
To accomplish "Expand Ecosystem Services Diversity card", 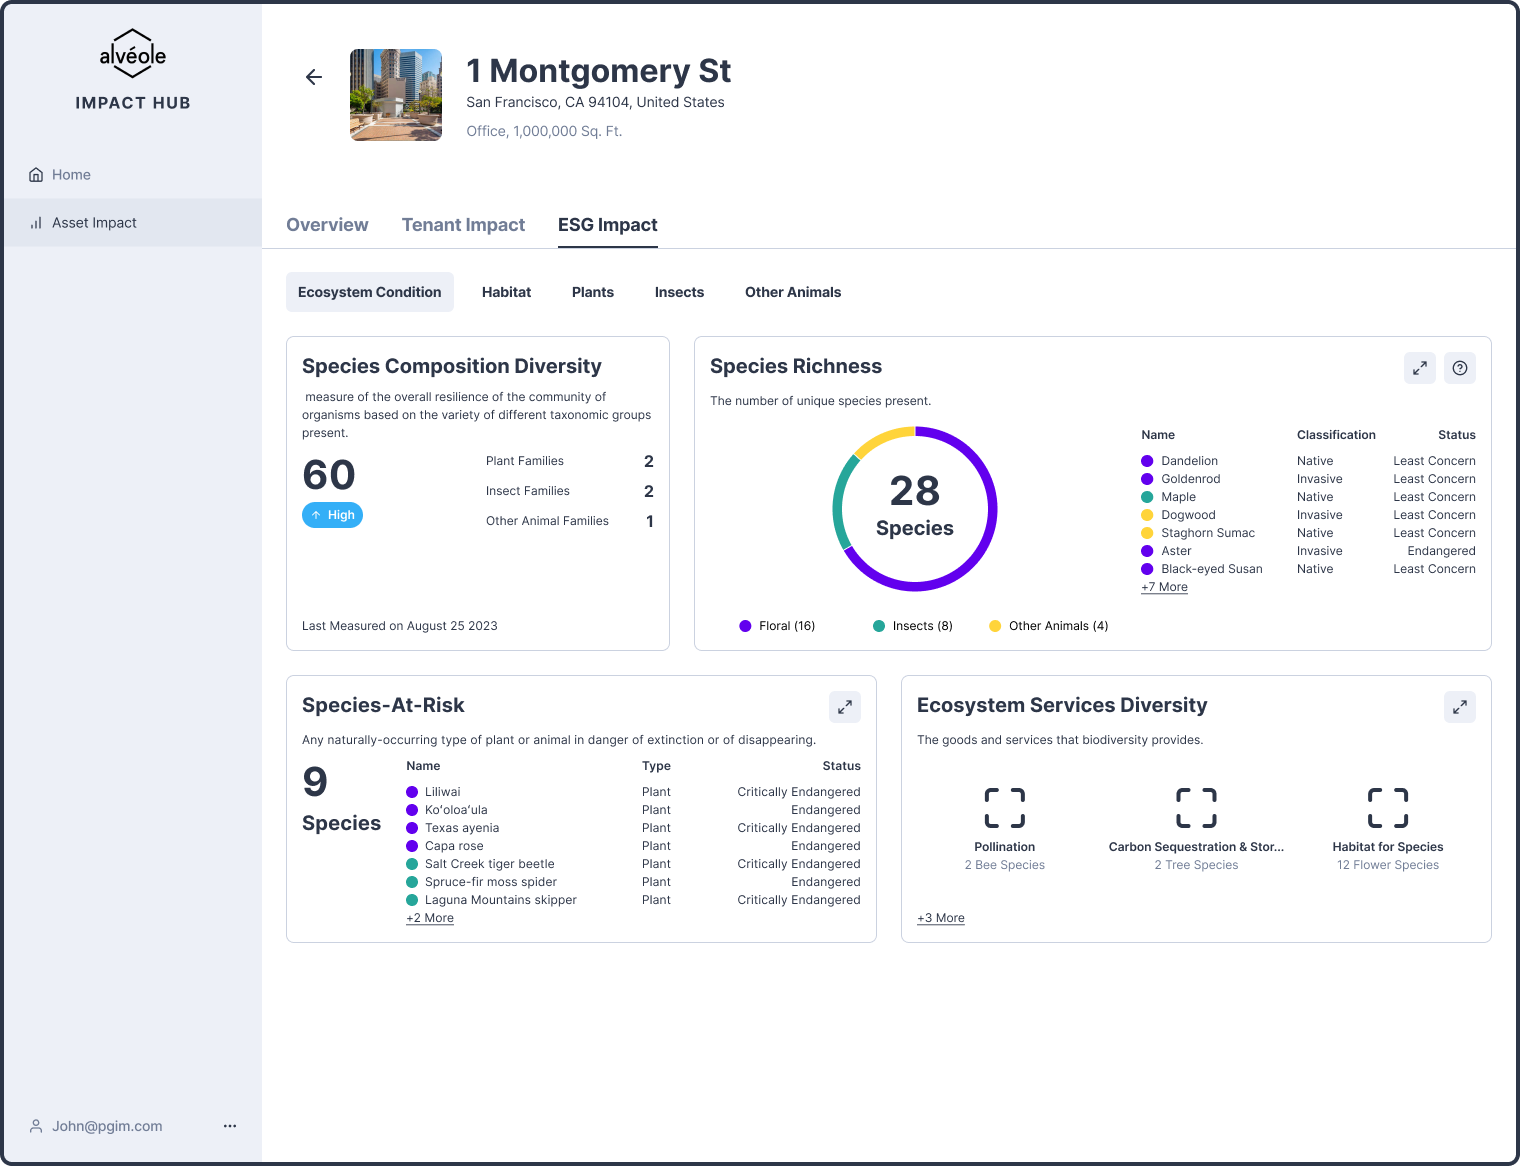I will point(1459,707).
